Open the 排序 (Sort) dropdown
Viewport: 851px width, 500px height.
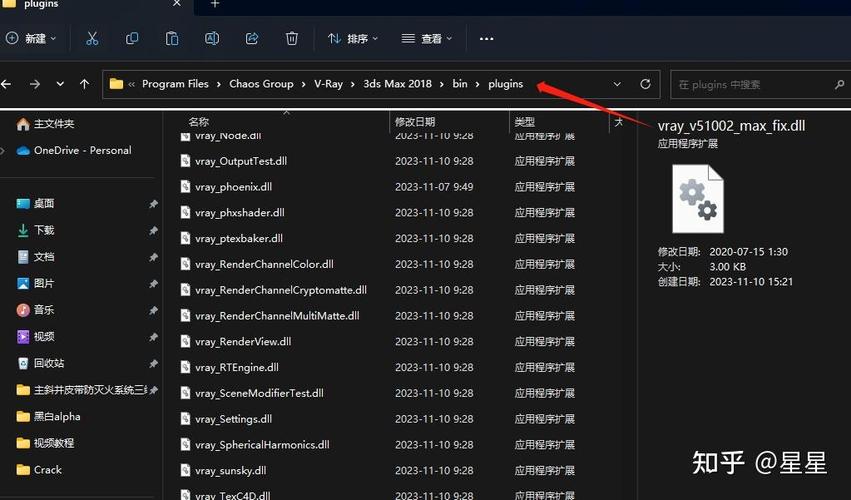[353, 38]
